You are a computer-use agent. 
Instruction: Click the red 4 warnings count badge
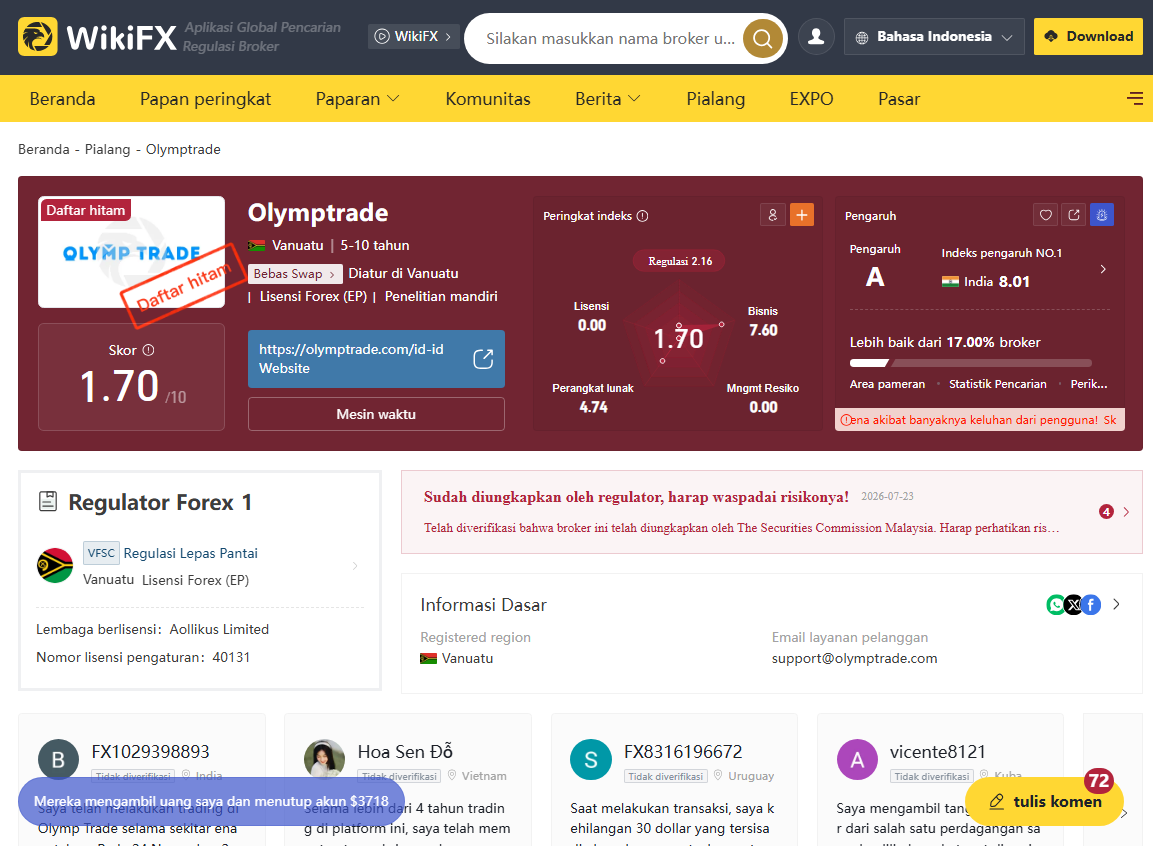pyautogui.click(x=1106, y=512)
